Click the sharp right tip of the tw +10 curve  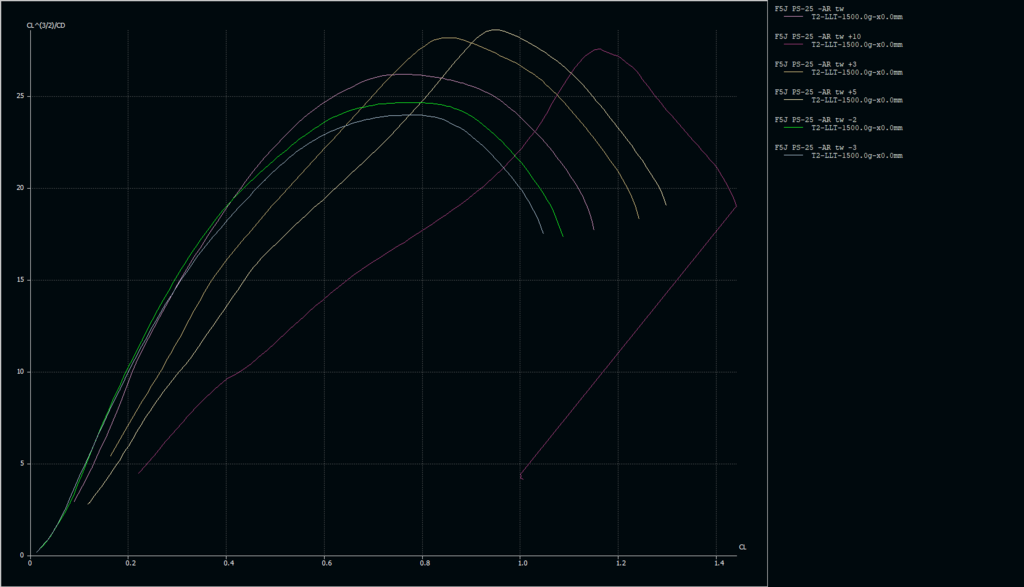736,206
